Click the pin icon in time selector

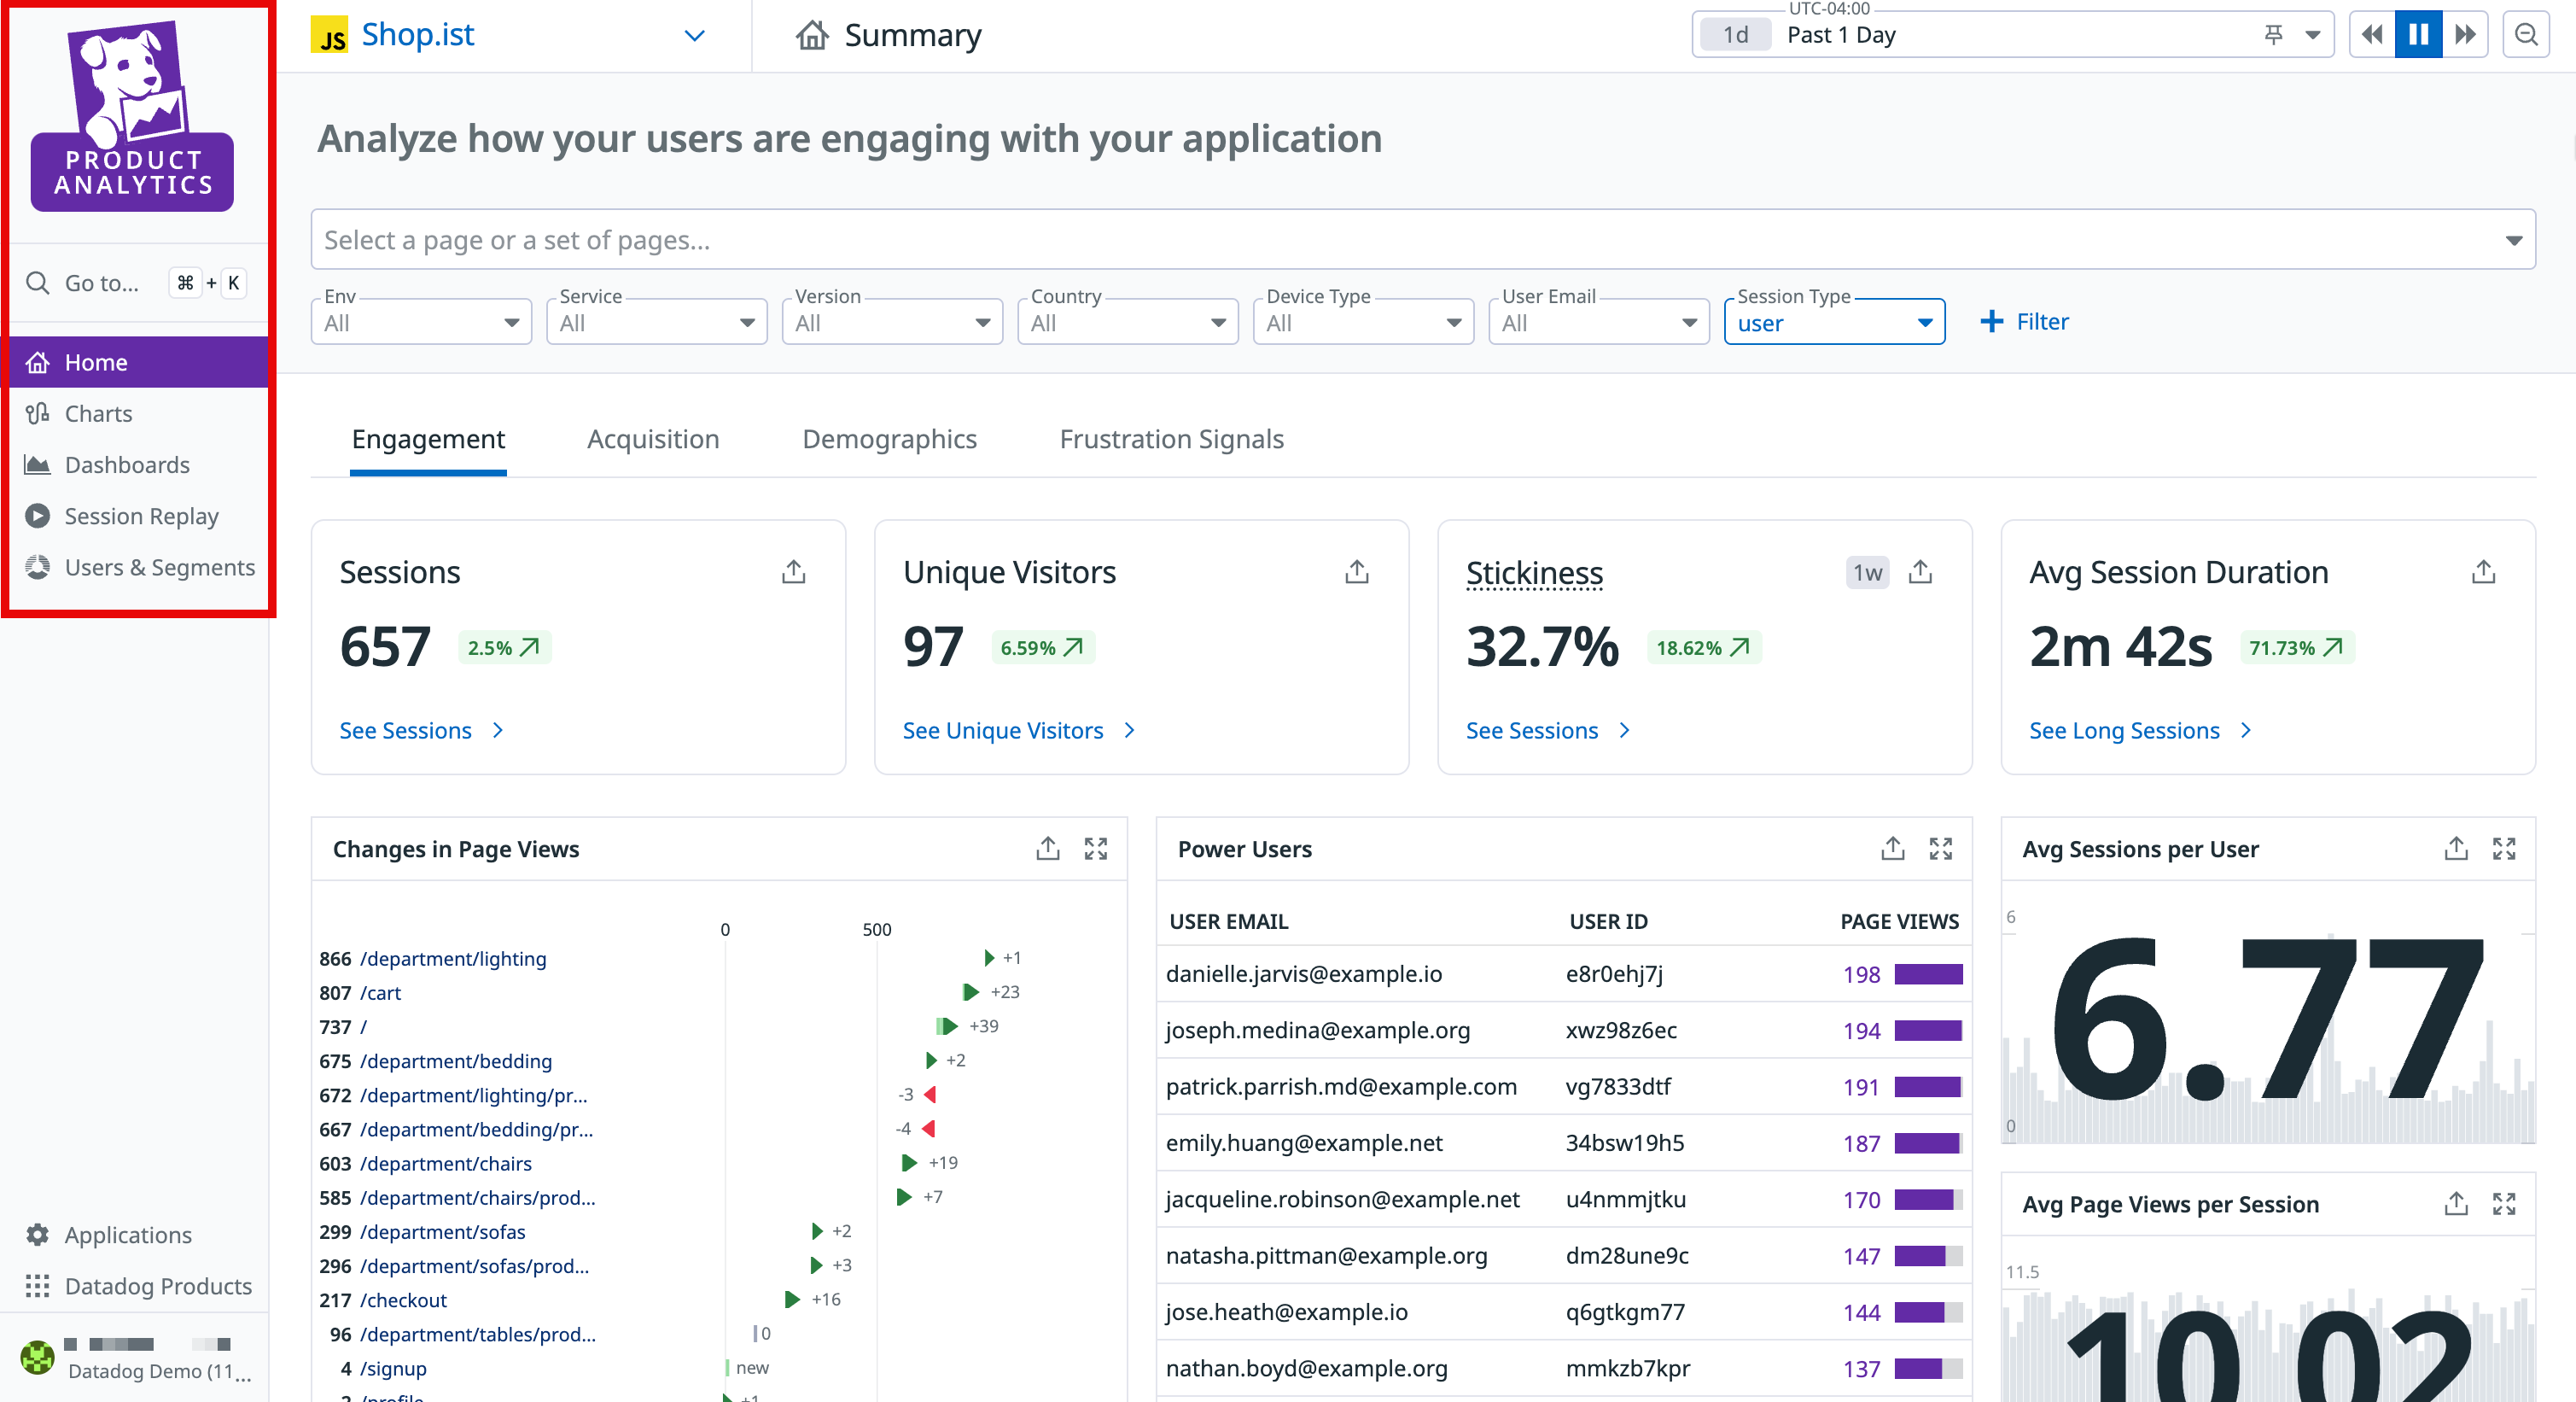2273,35
